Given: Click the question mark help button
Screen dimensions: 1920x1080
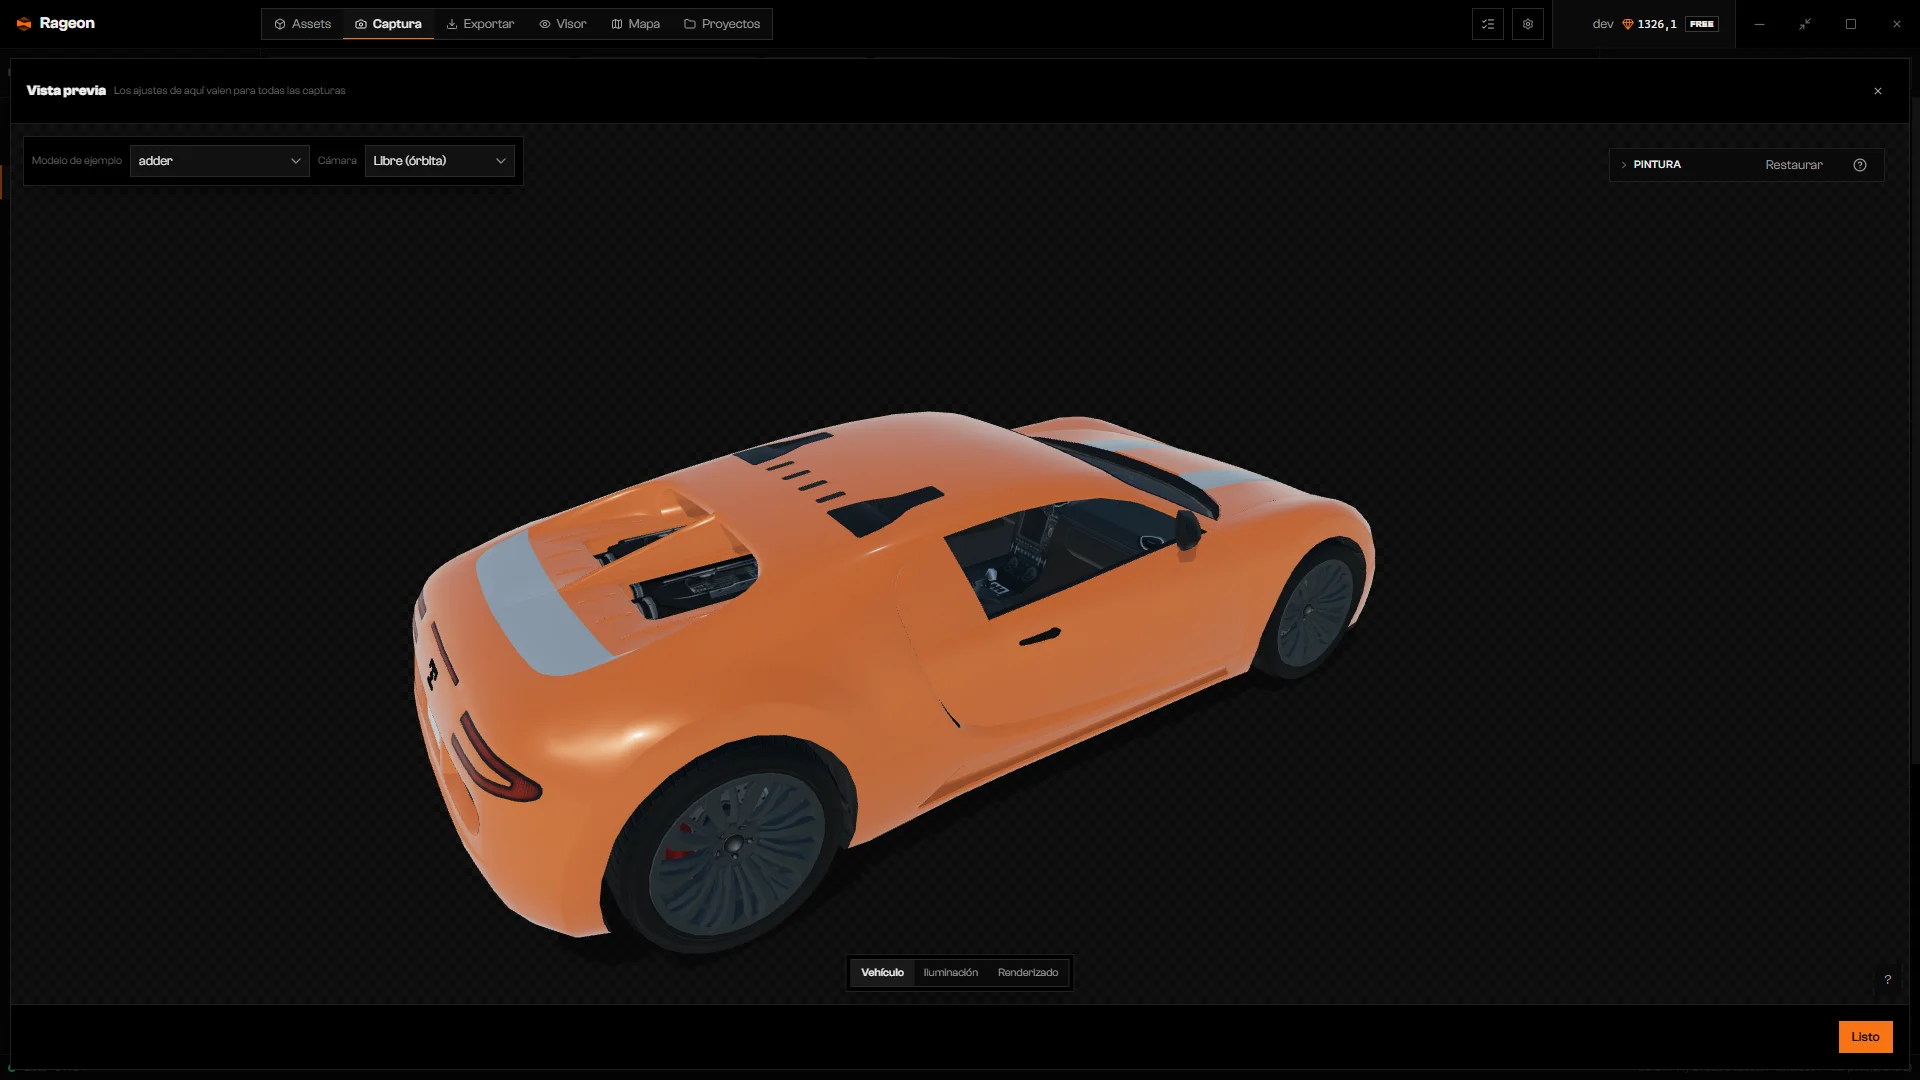Looking at the screenshot, I should pyautogui.click(x=1888, y=980).
